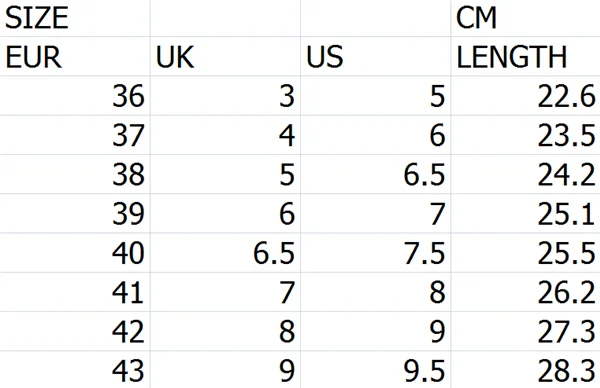Click the UK column label cell
The height and width of the screenshot is (388, 600).
pyautogui.click(x=225, y=56)
